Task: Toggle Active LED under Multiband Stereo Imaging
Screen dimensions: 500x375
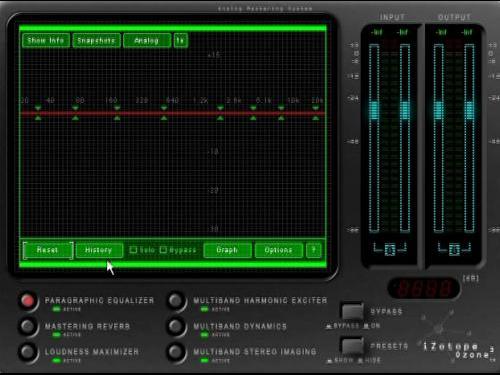Action: click(x=204, y=360)
